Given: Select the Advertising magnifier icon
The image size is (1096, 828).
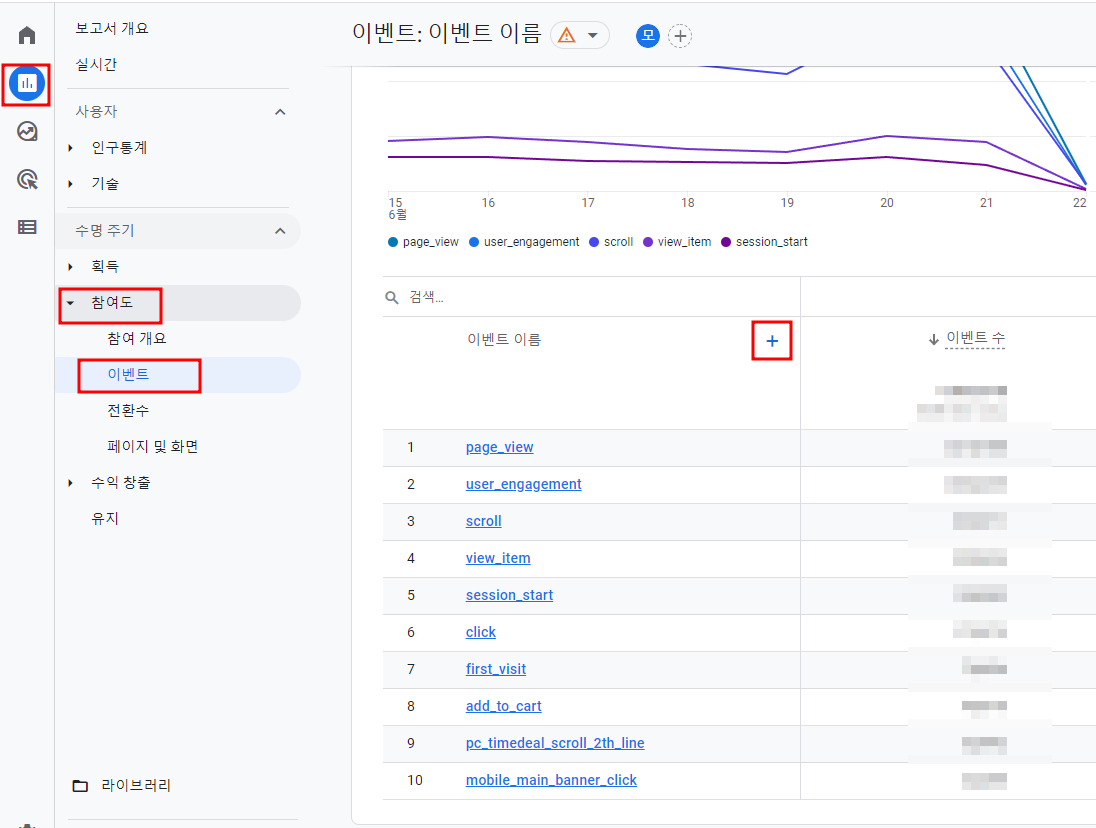Looking at the screenshot, I should click(25, 177).
